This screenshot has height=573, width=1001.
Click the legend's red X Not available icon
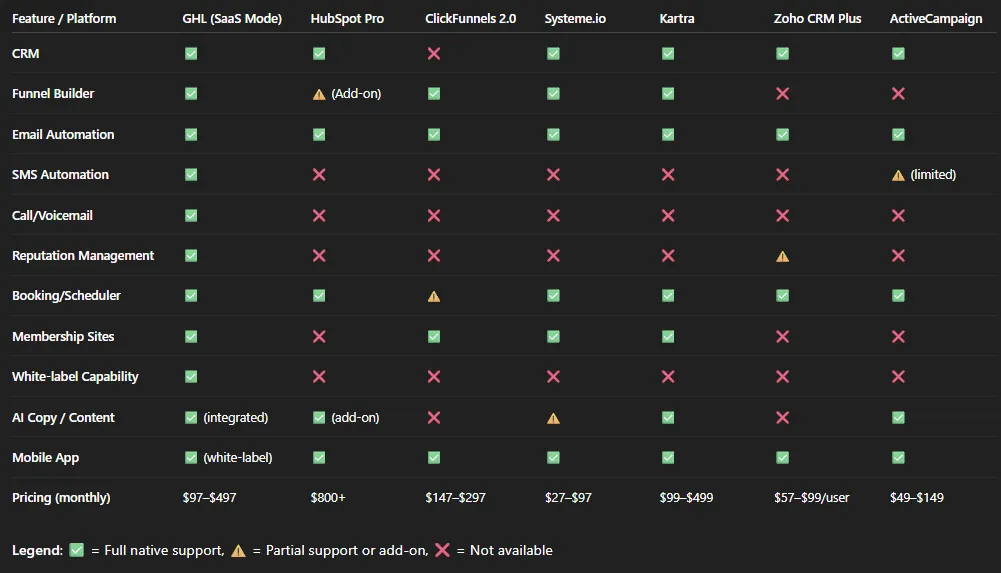[442, 550]
